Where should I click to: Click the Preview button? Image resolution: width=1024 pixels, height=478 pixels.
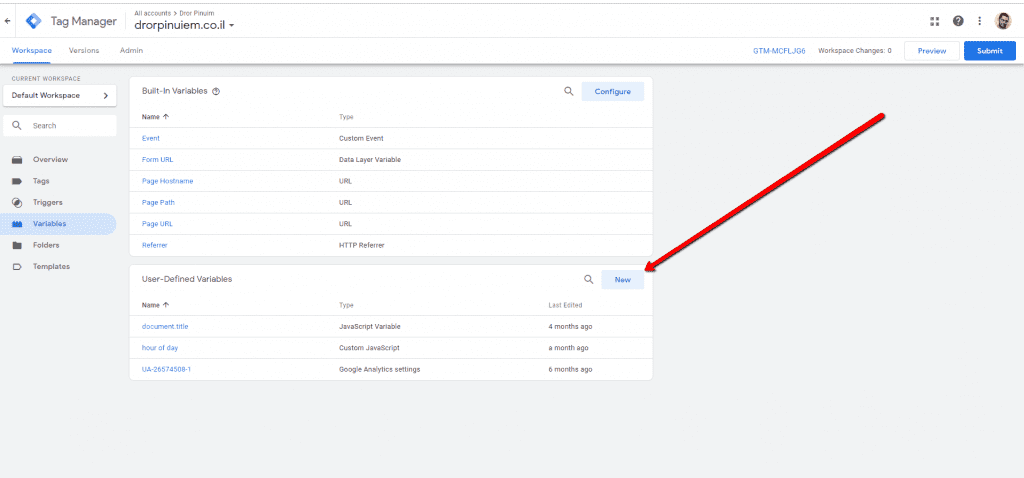932,51
